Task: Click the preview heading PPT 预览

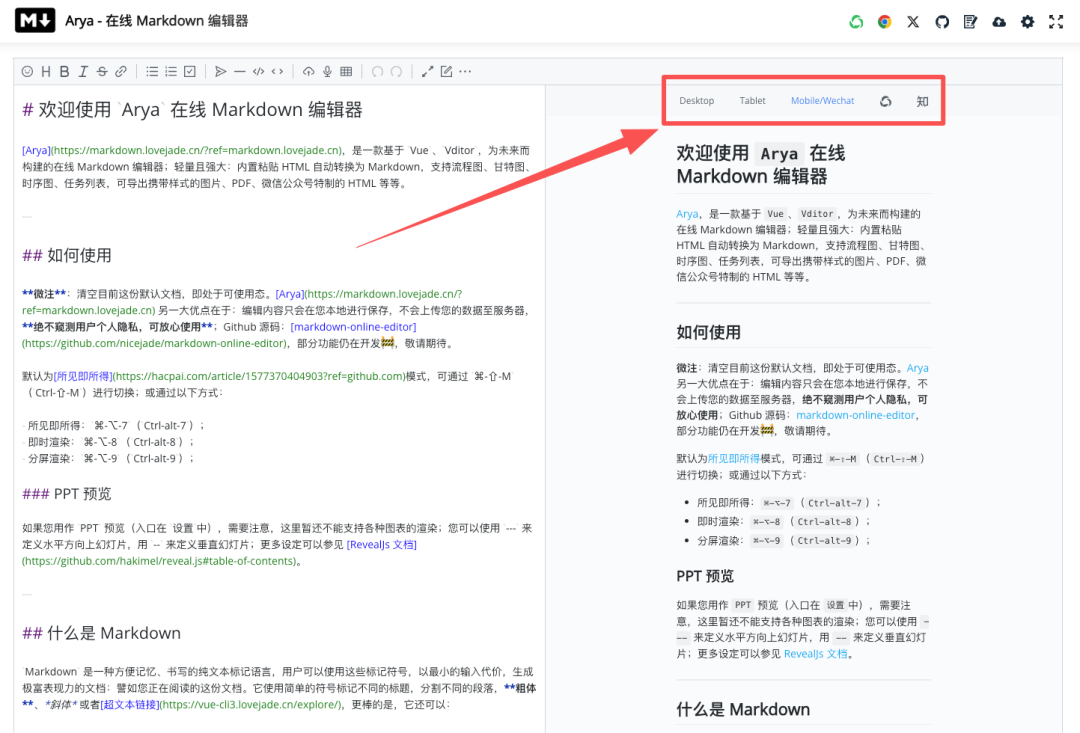Action: click(x=705, y=576)
